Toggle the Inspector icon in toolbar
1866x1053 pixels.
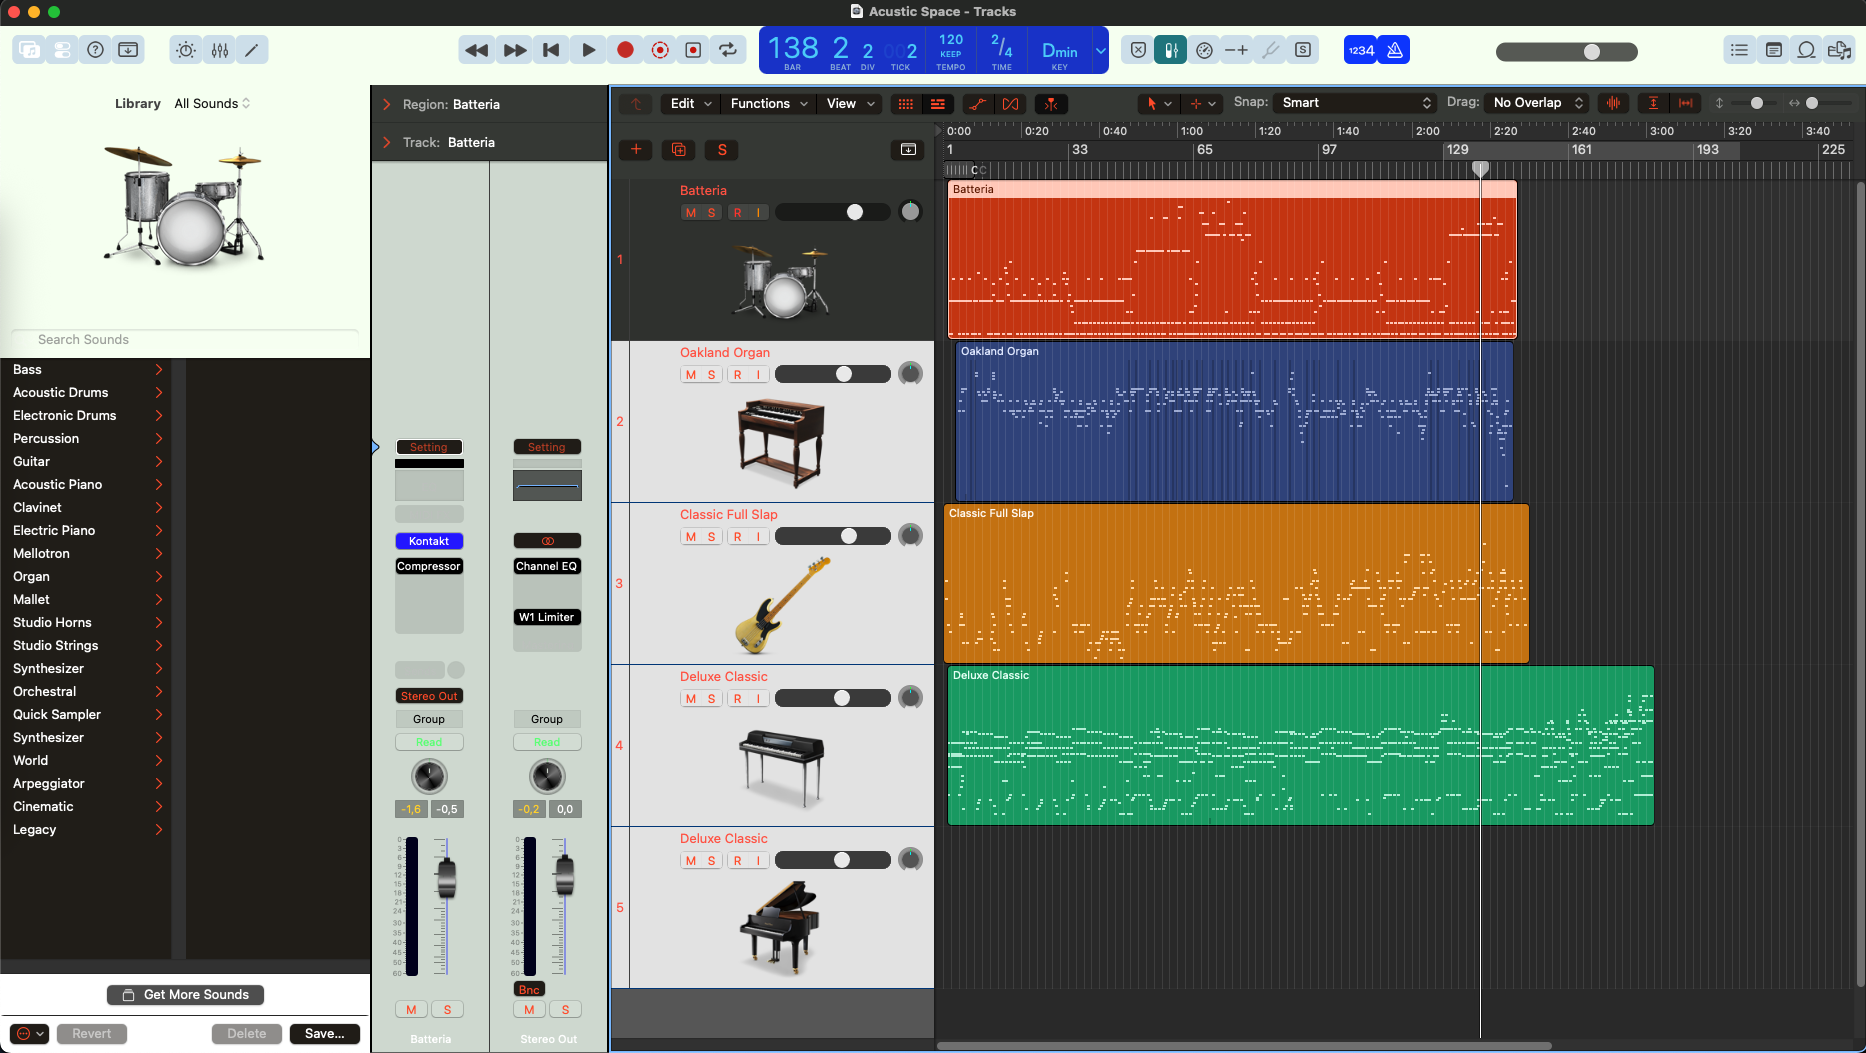point(62,50)
